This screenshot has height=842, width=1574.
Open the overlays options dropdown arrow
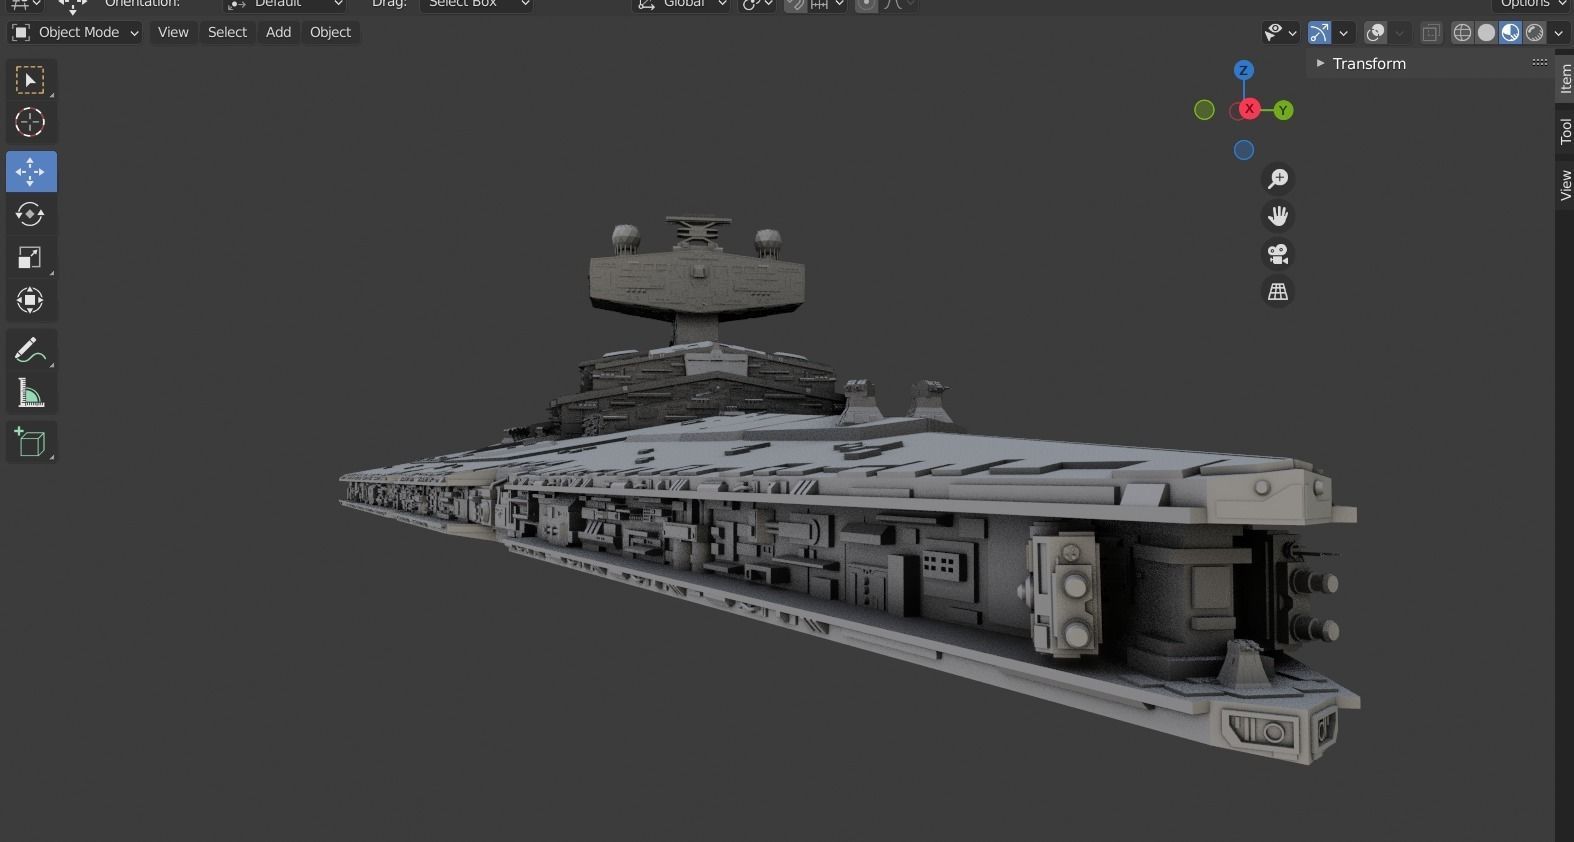click(1400, 33)
